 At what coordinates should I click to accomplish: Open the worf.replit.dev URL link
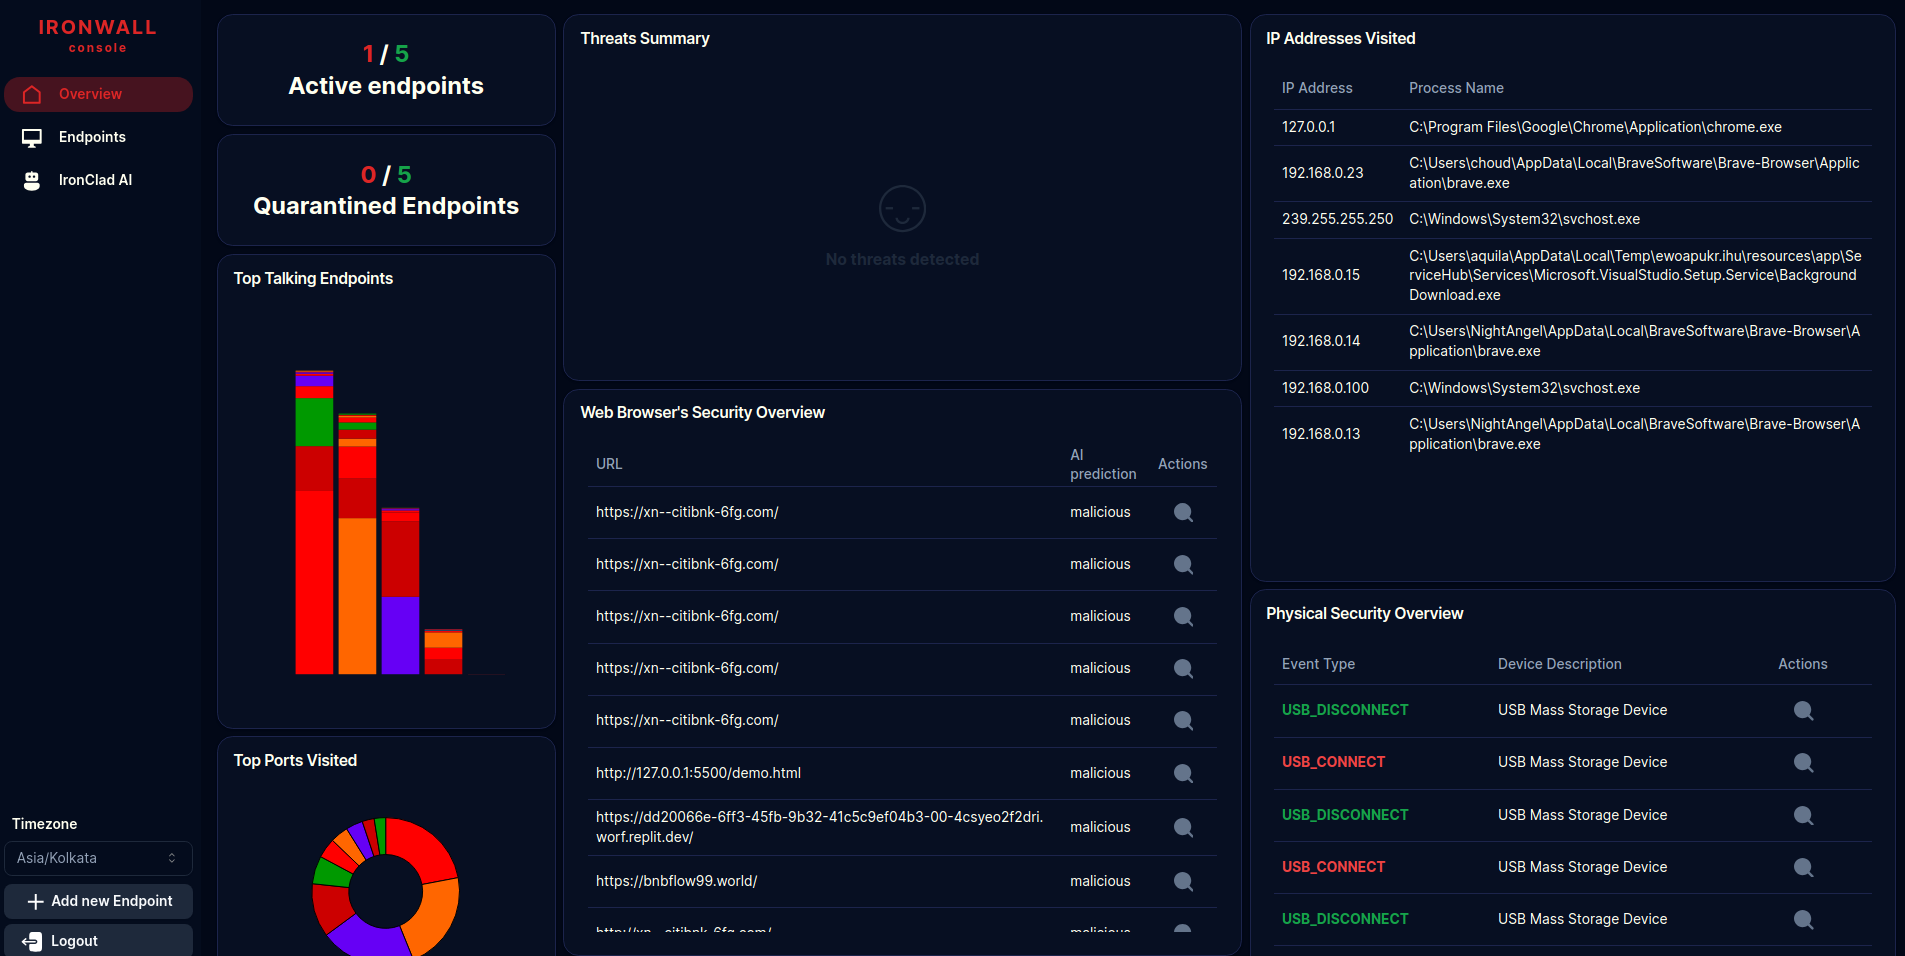point(820,826)
